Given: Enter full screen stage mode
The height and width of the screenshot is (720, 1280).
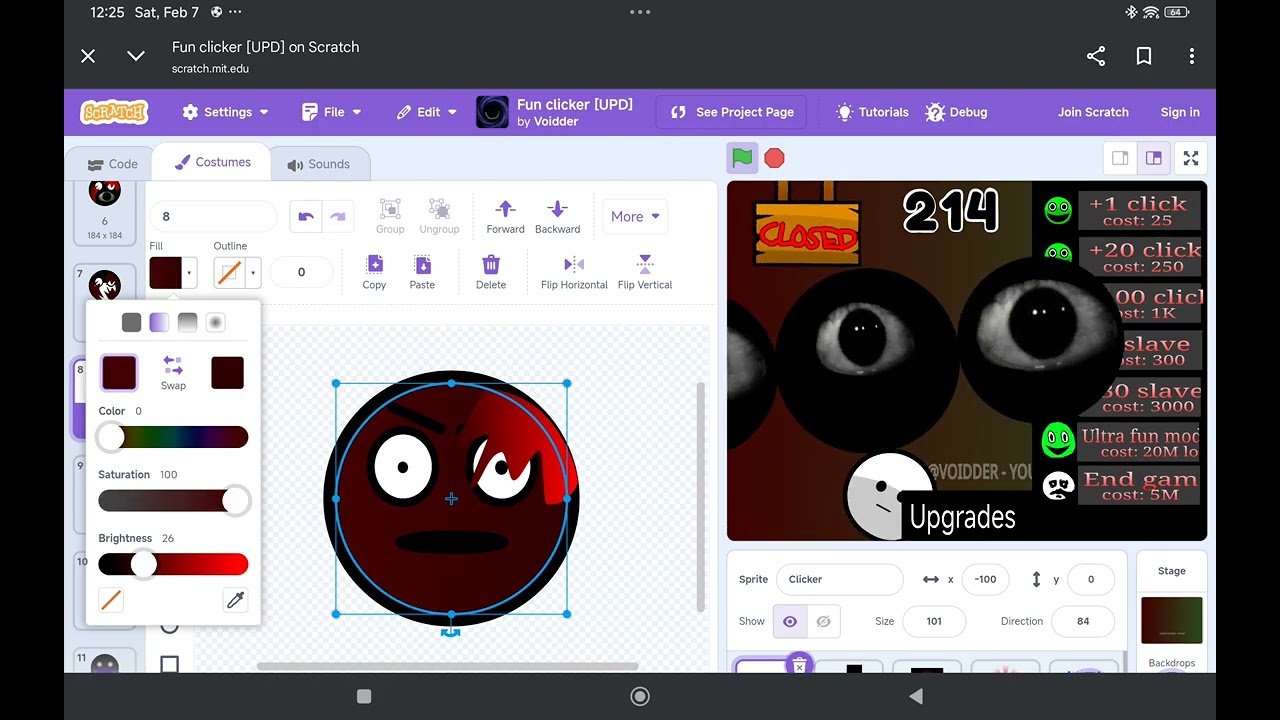Looking at the screenshot, I should pyautogui.click(x=1191, y=158).
